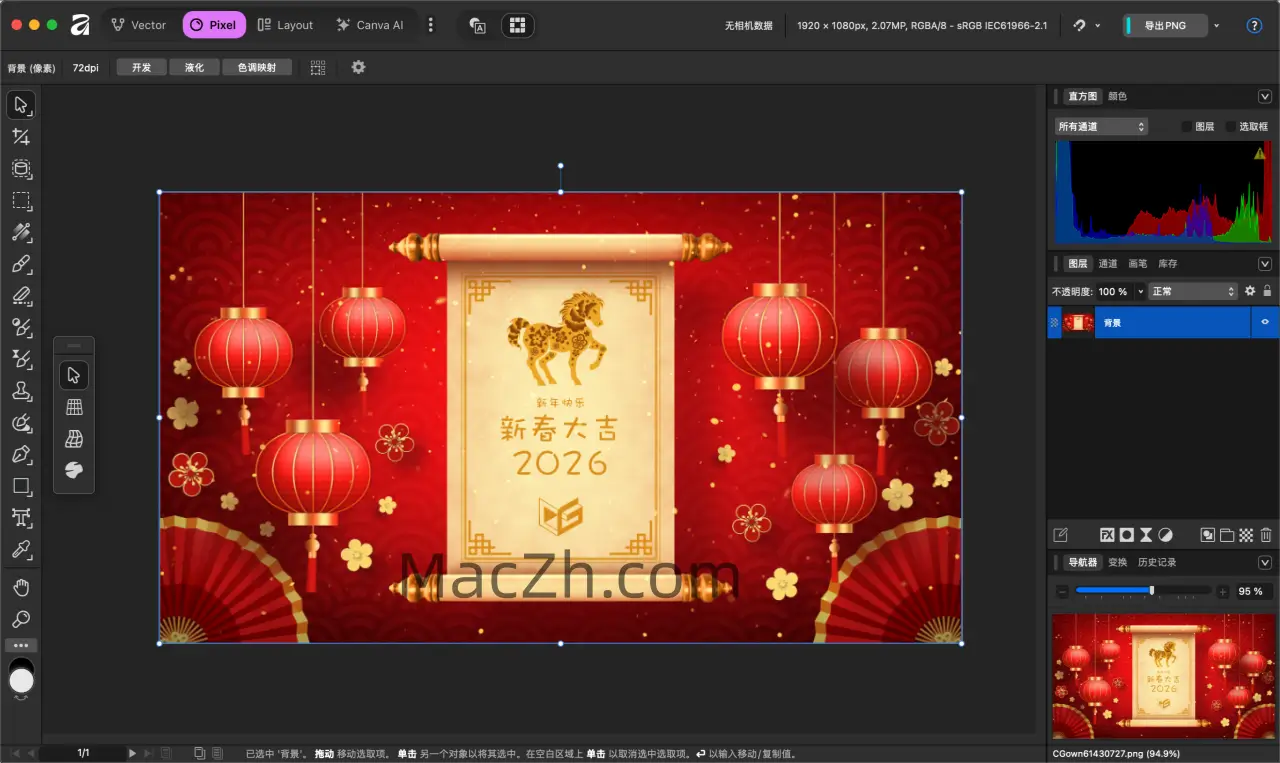Select the Paint Brush tool
Viewport: 1280px width, 763px height.
pos(22,265)
